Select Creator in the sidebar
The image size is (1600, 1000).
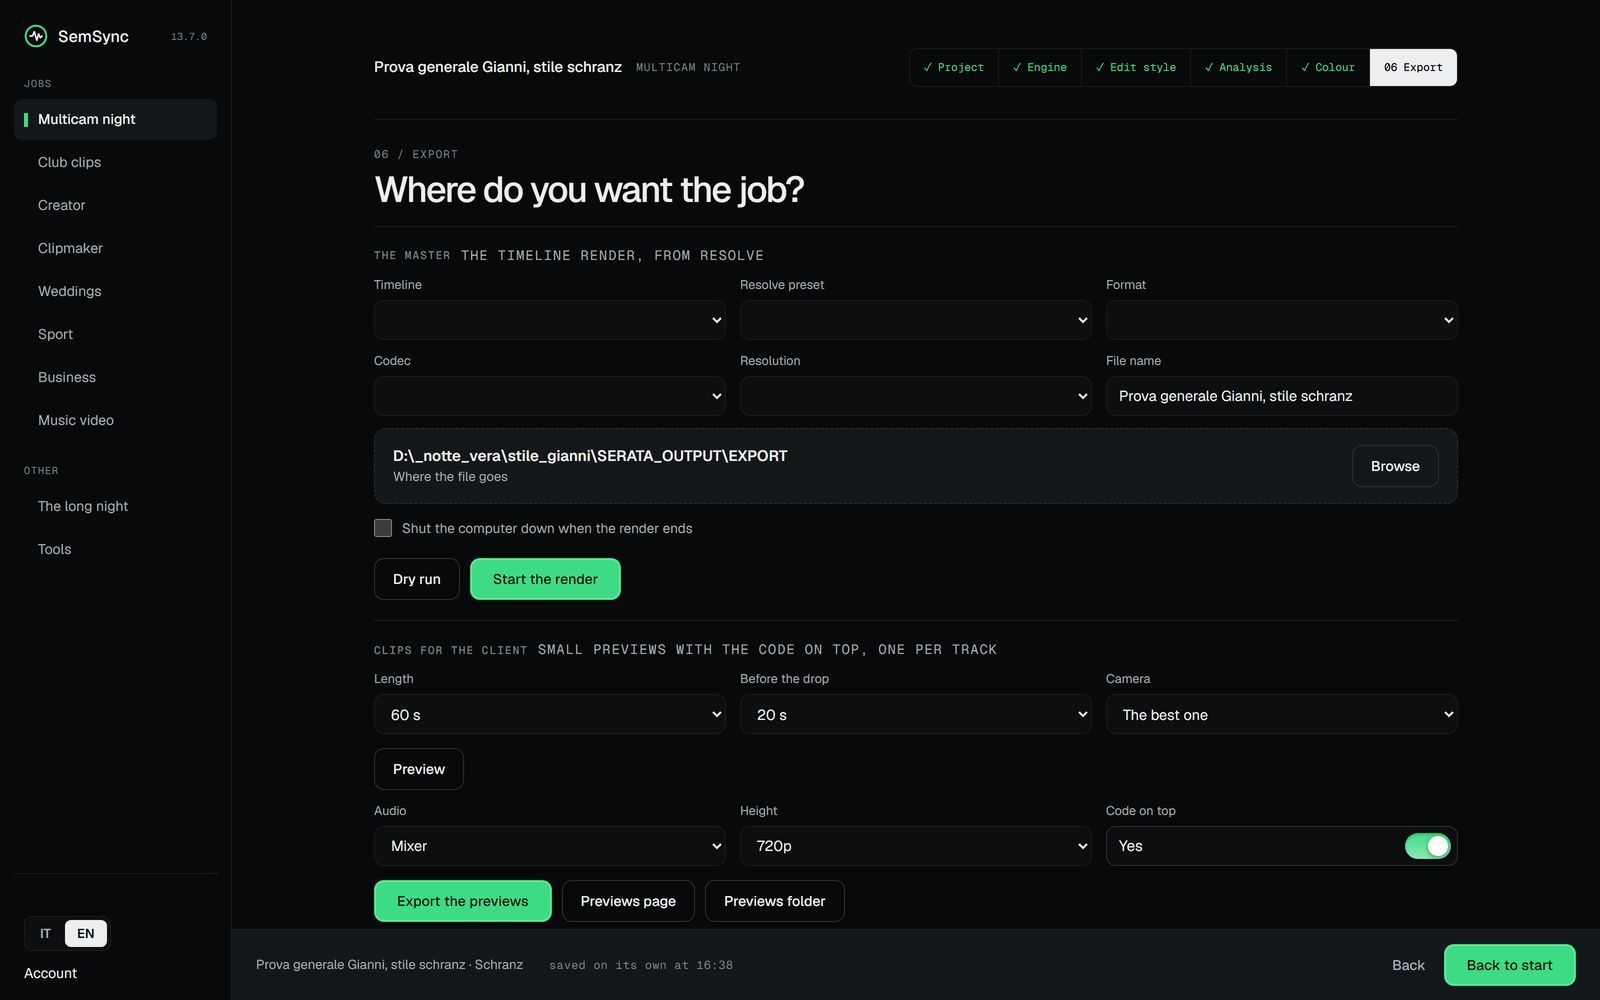(x=115, y=205)
